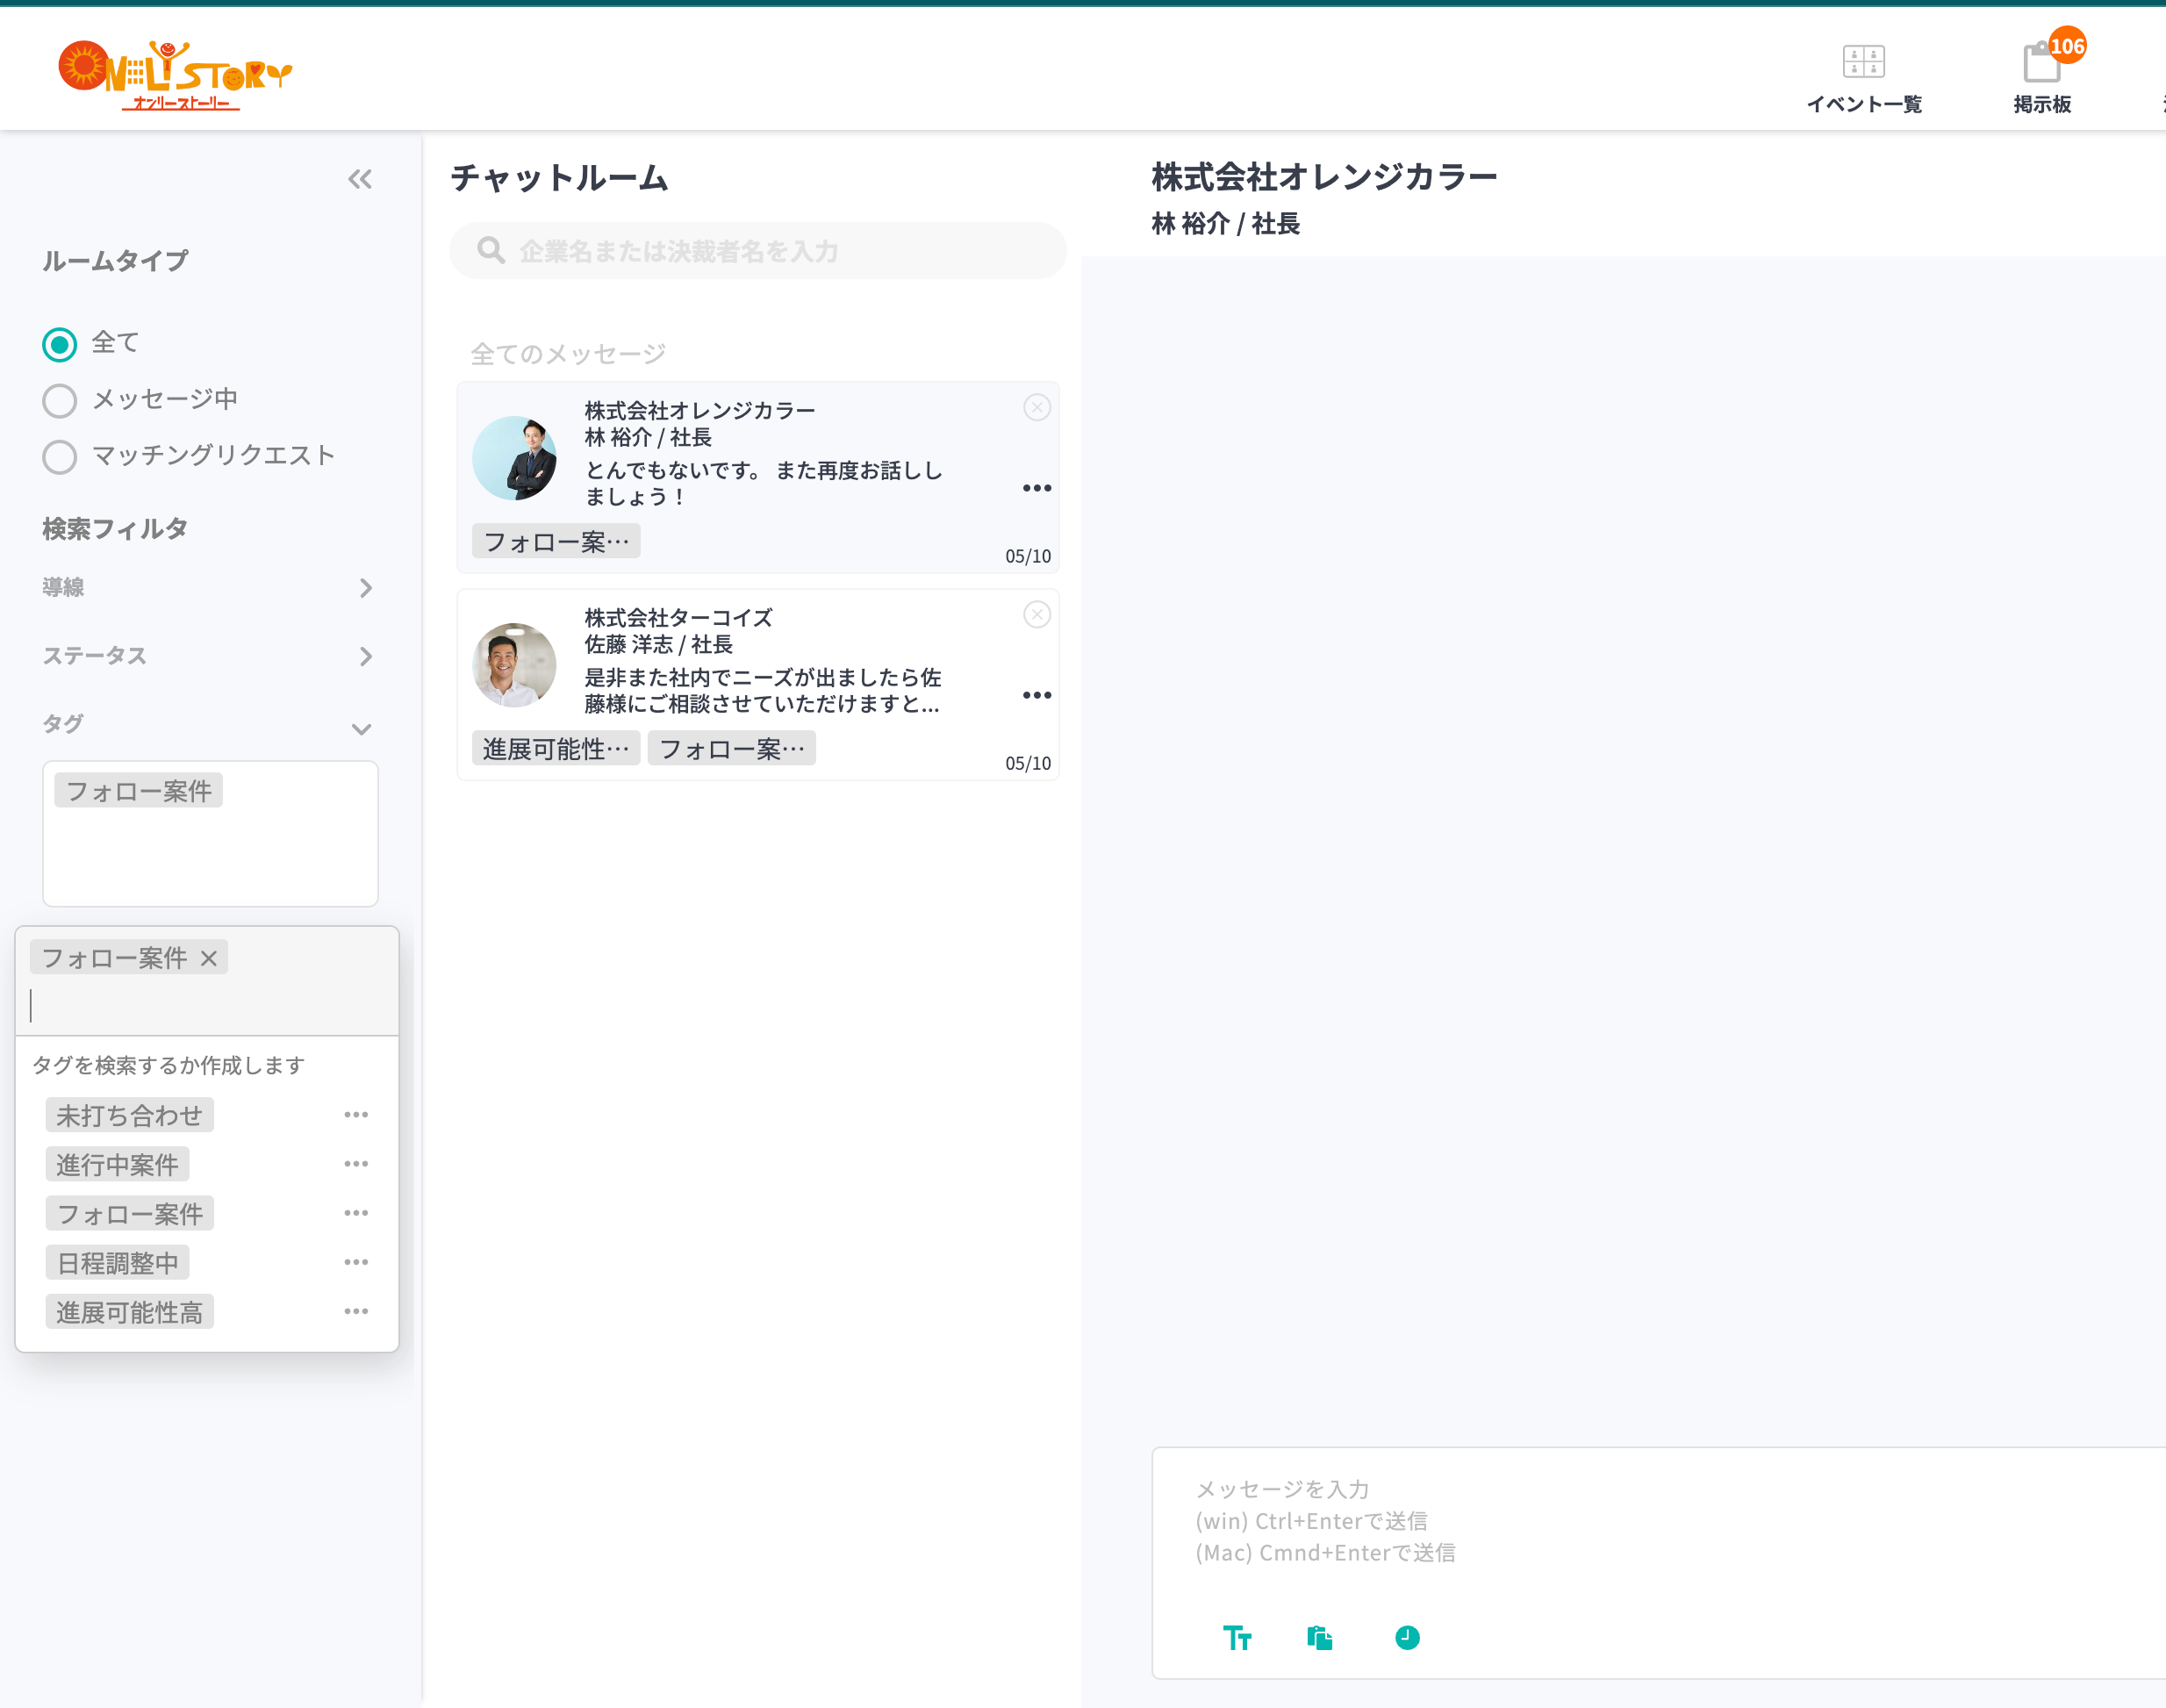Close the 株式会社オレンジカラー chat room card
This screenshot has height=1708, width=2166.
(1036, 408)
